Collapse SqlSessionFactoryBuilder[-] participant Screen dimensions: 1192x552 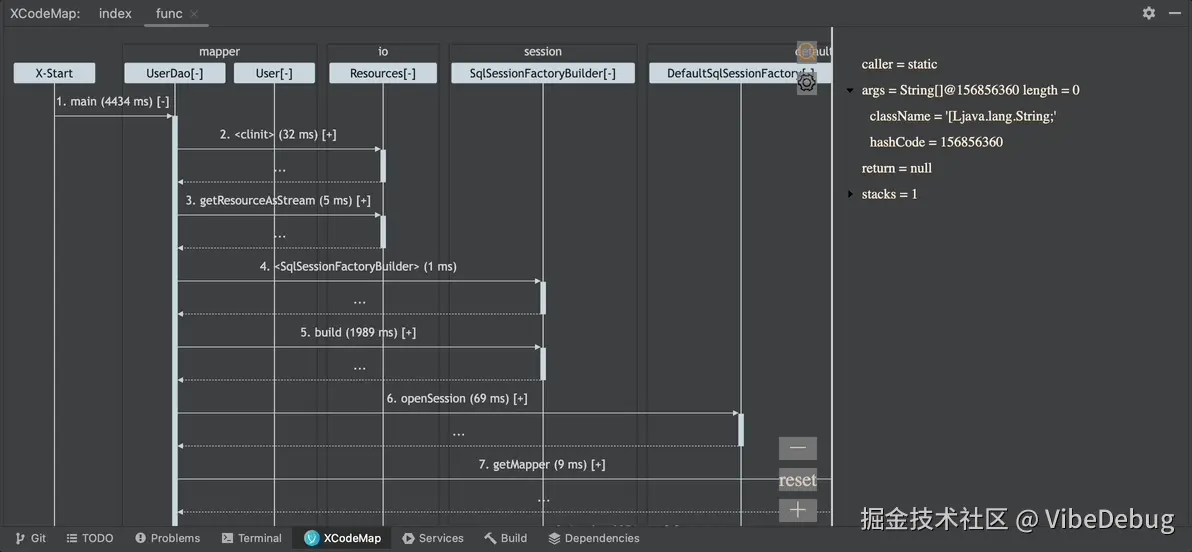pyautogui.click(x=543, y=74)
